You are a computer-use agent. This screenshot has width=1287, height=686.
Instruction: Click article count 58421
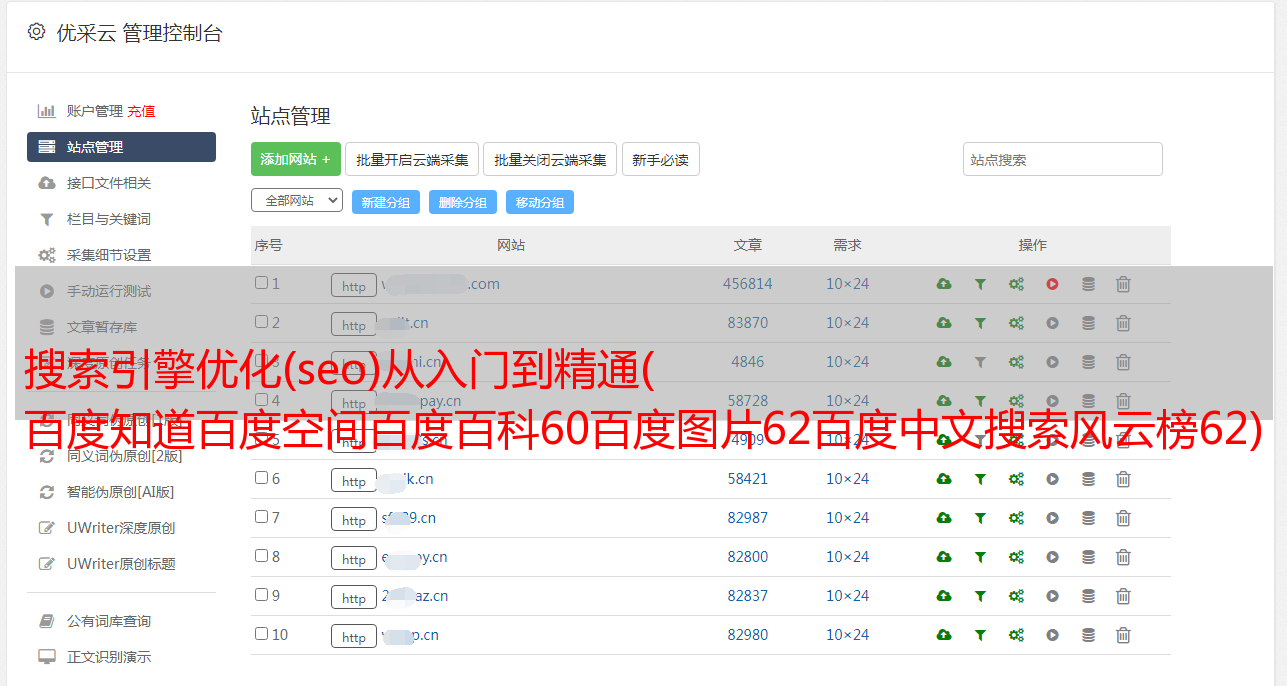[x=748, y=479]
